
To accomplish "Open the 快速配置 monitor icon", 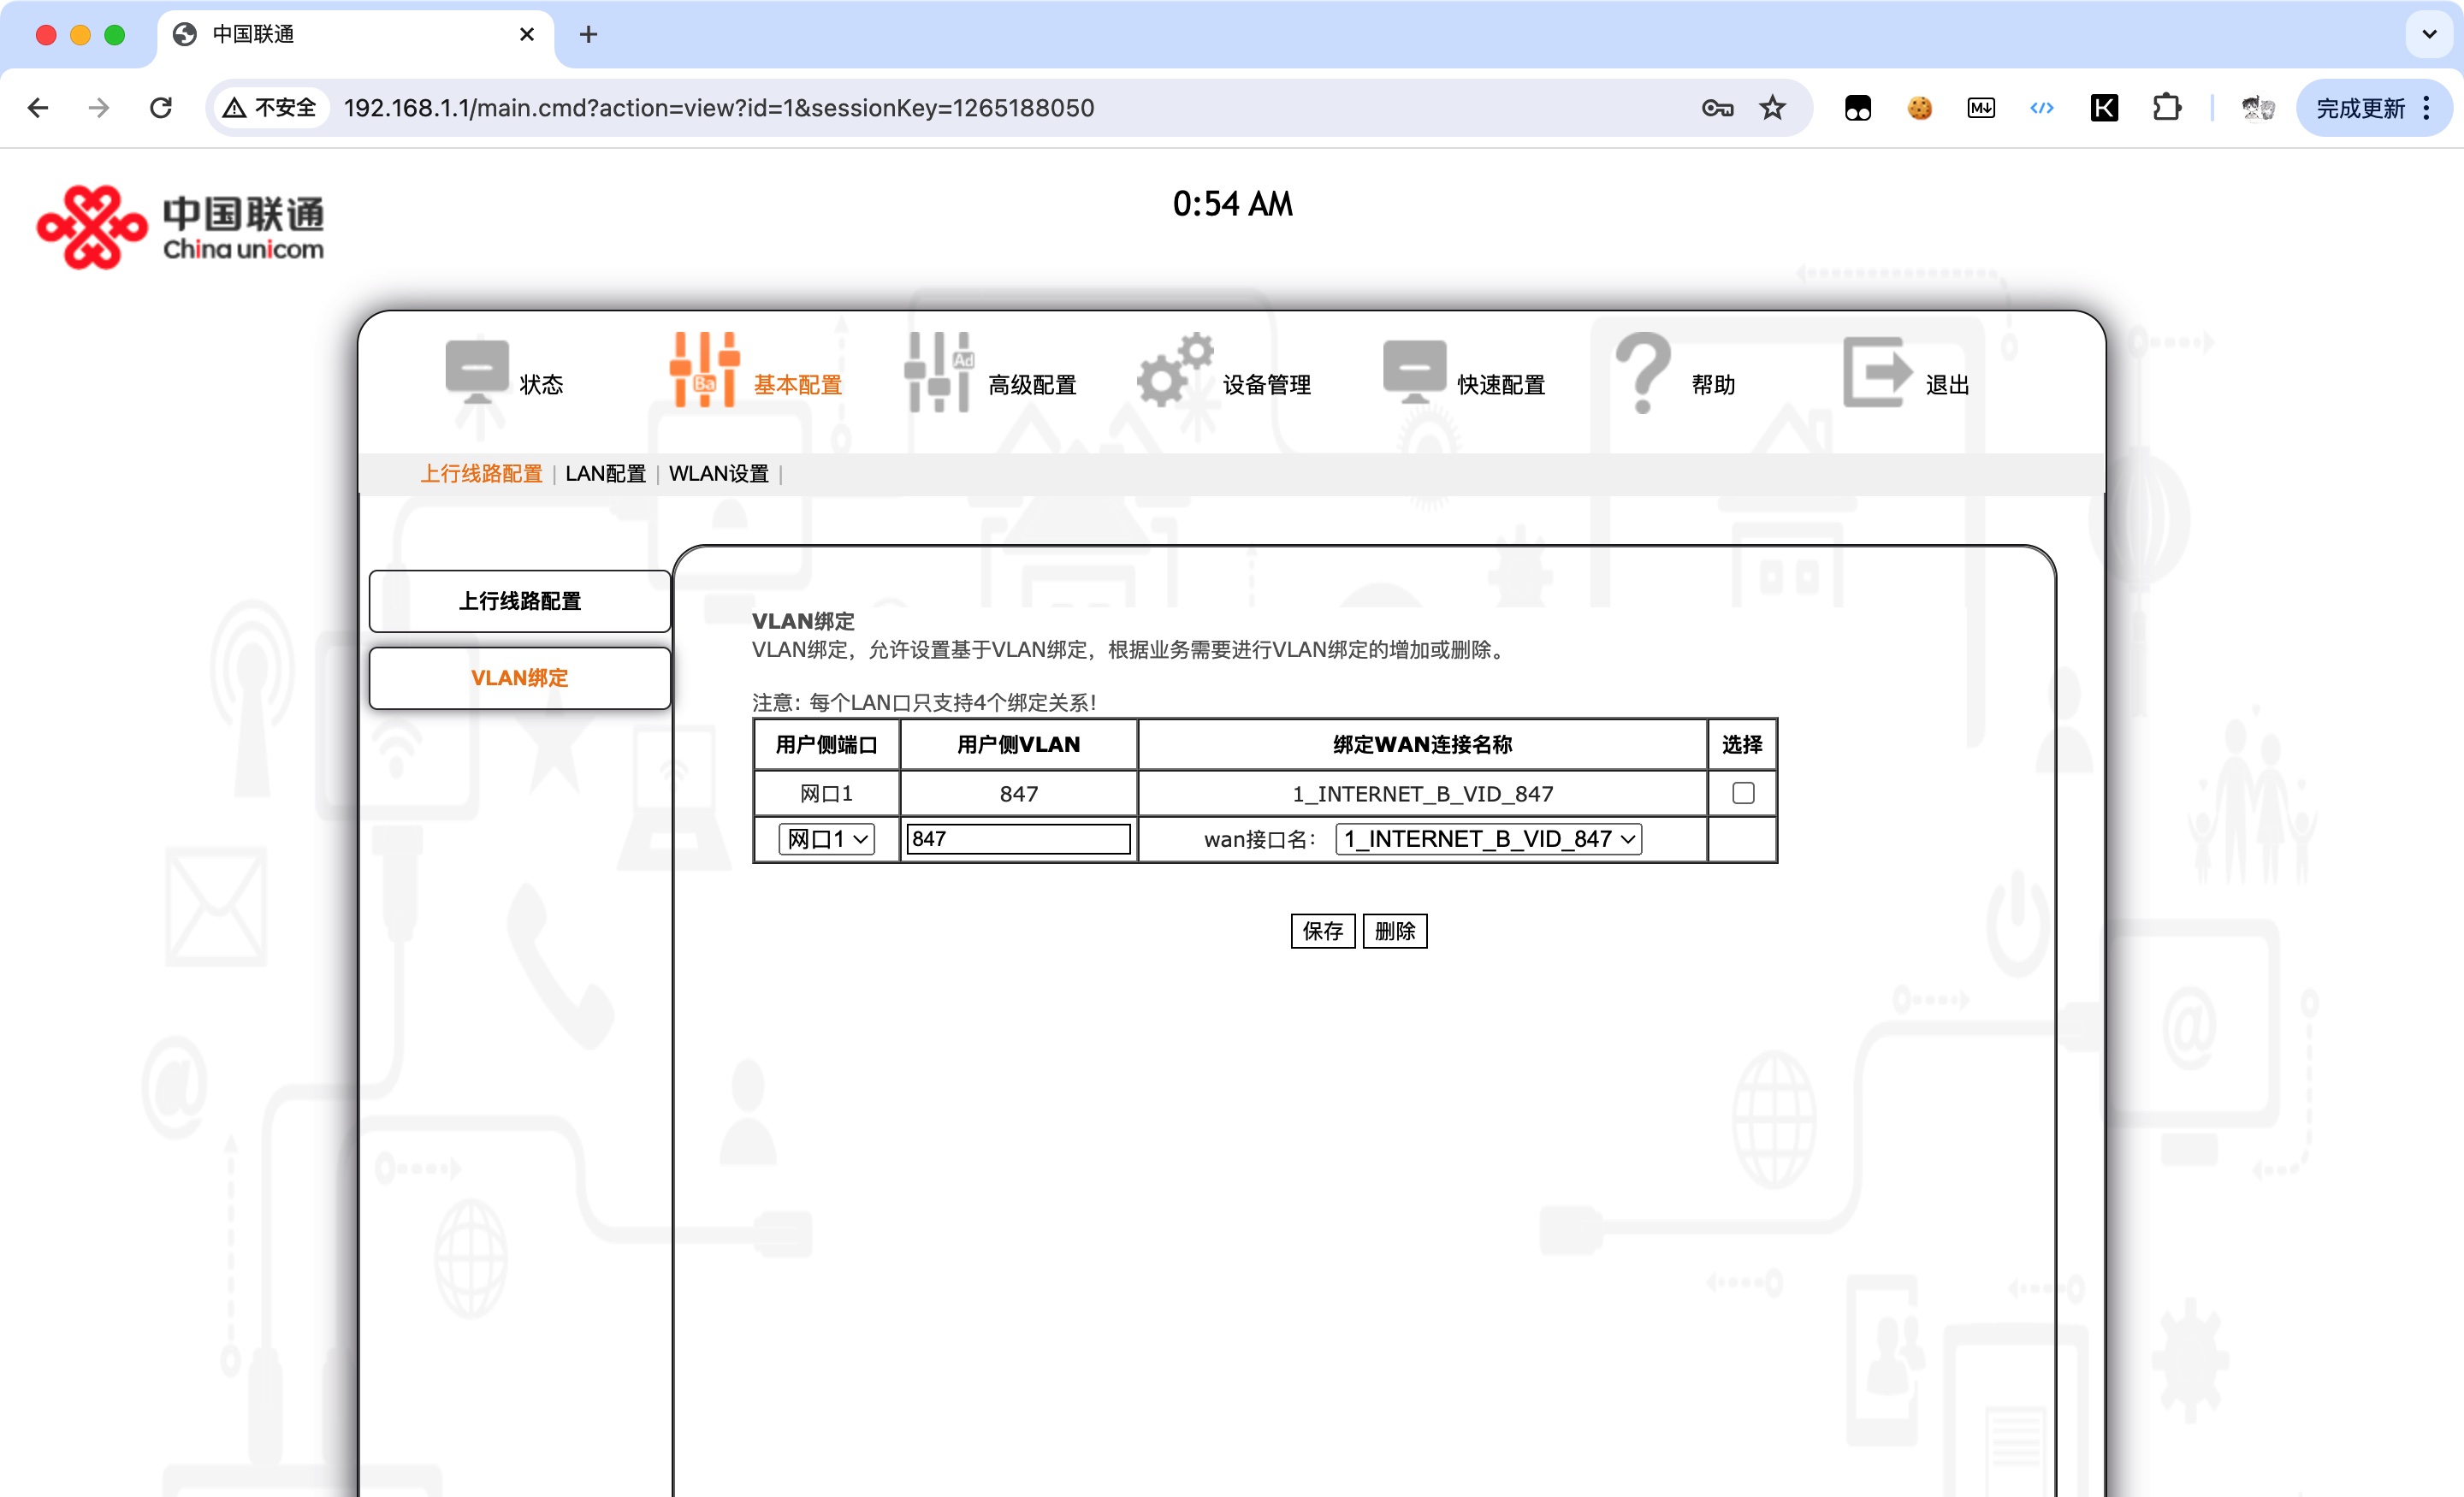I will coord(1414,372).
